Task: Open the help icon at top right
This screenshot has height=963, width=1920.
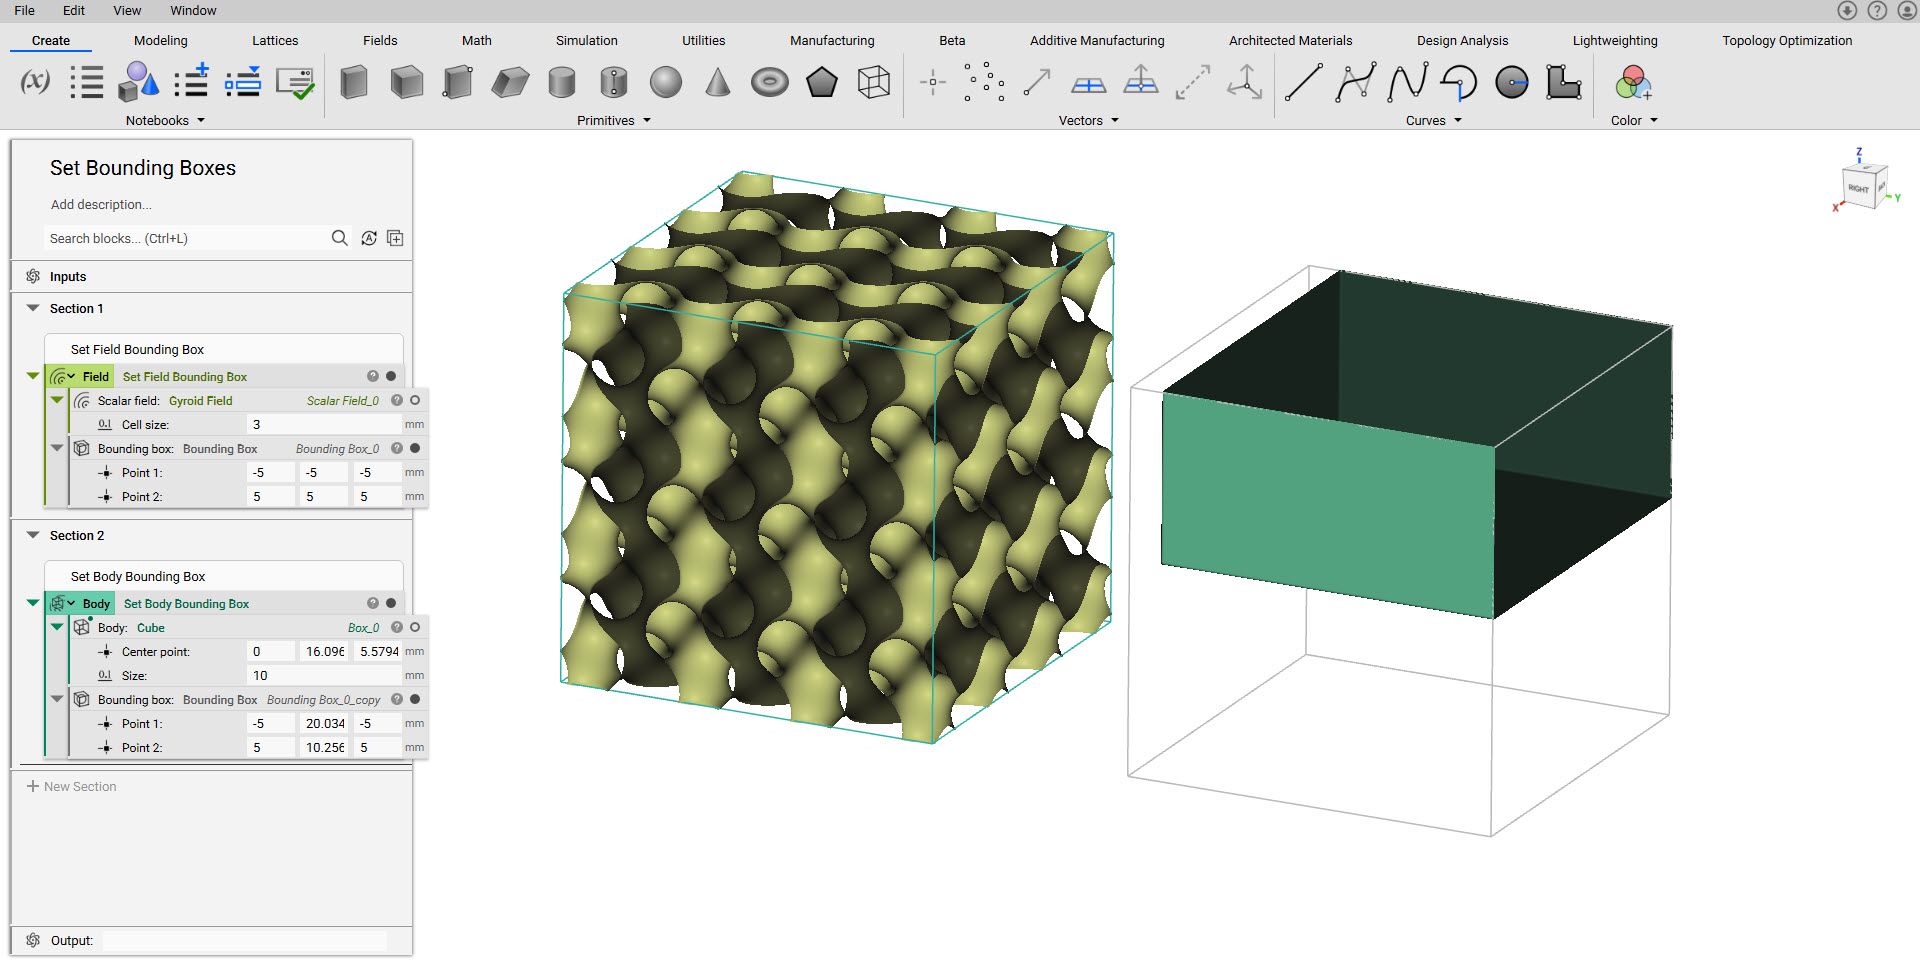Action: click(x=1877, y=10)
